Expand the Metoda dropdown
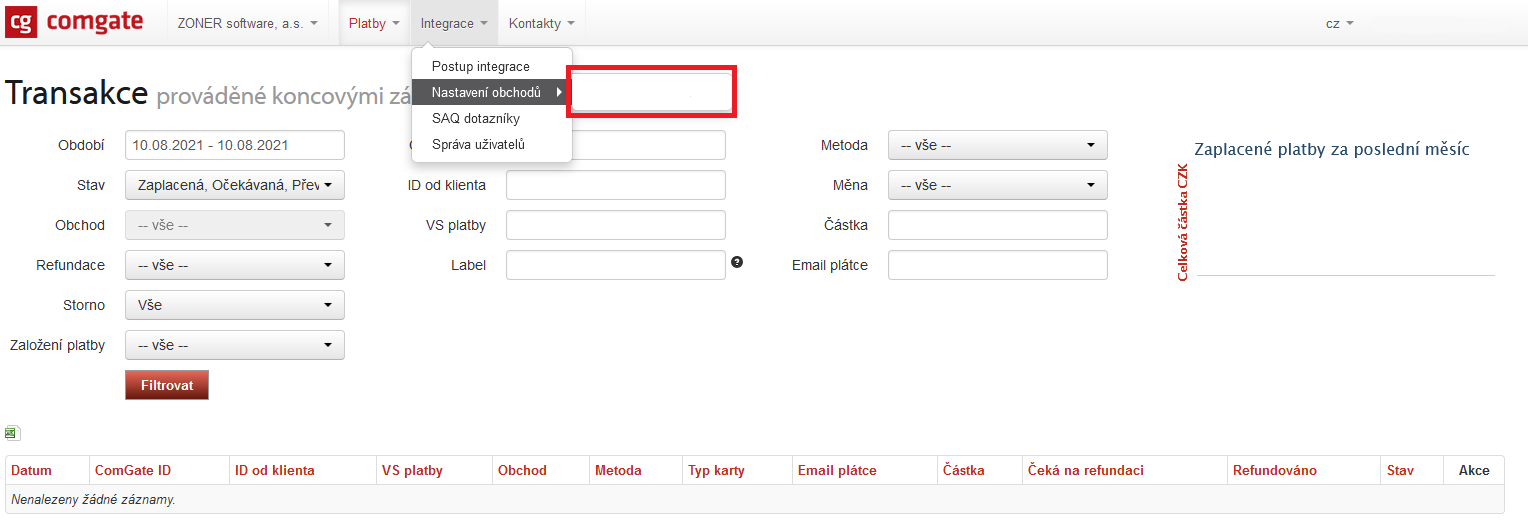The height and width of the screenshot is (532, 1528). tap(997, 145)
